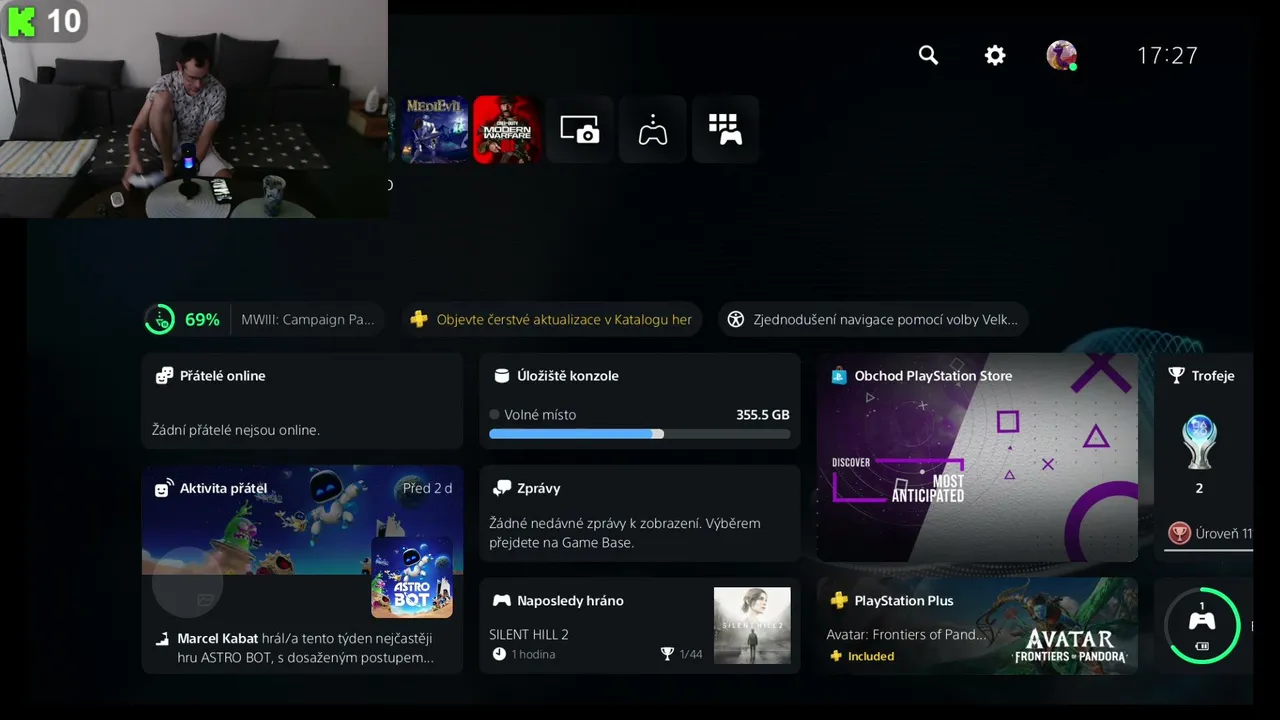Select the Před 2 d timestamp

[427, 489]
